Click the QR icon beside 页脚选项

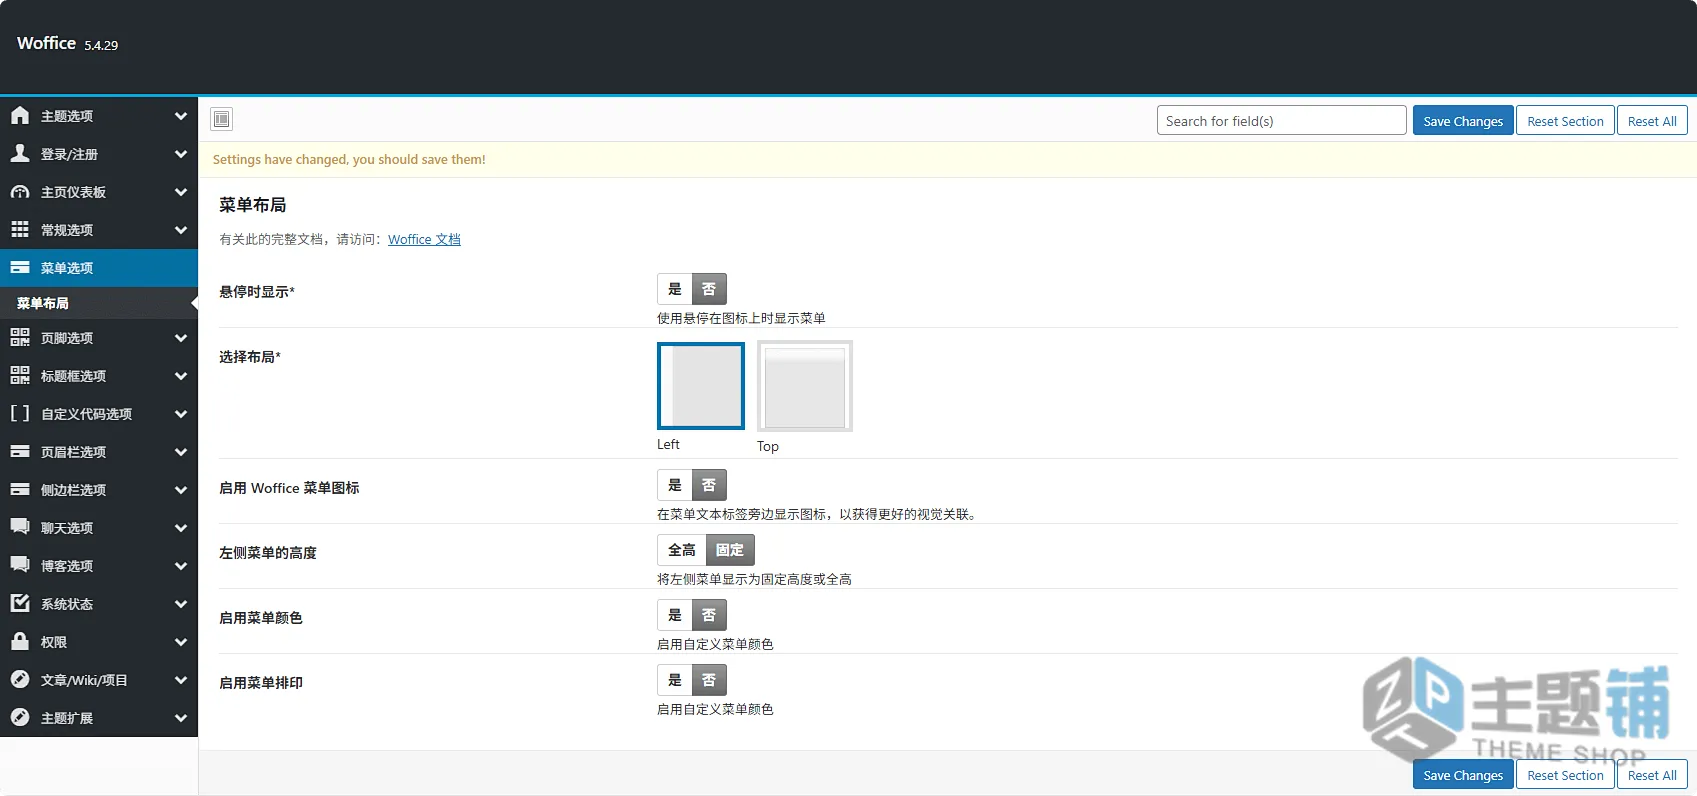(x=20, y=338)
